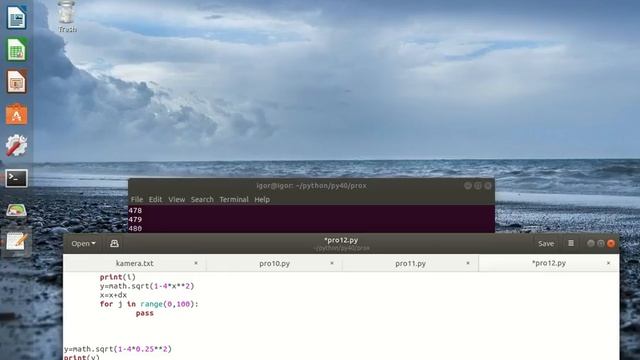Switch to pro11.py tab
This screenshot has width=640, height=360.
pyautogui.click(x=410, y=263)
